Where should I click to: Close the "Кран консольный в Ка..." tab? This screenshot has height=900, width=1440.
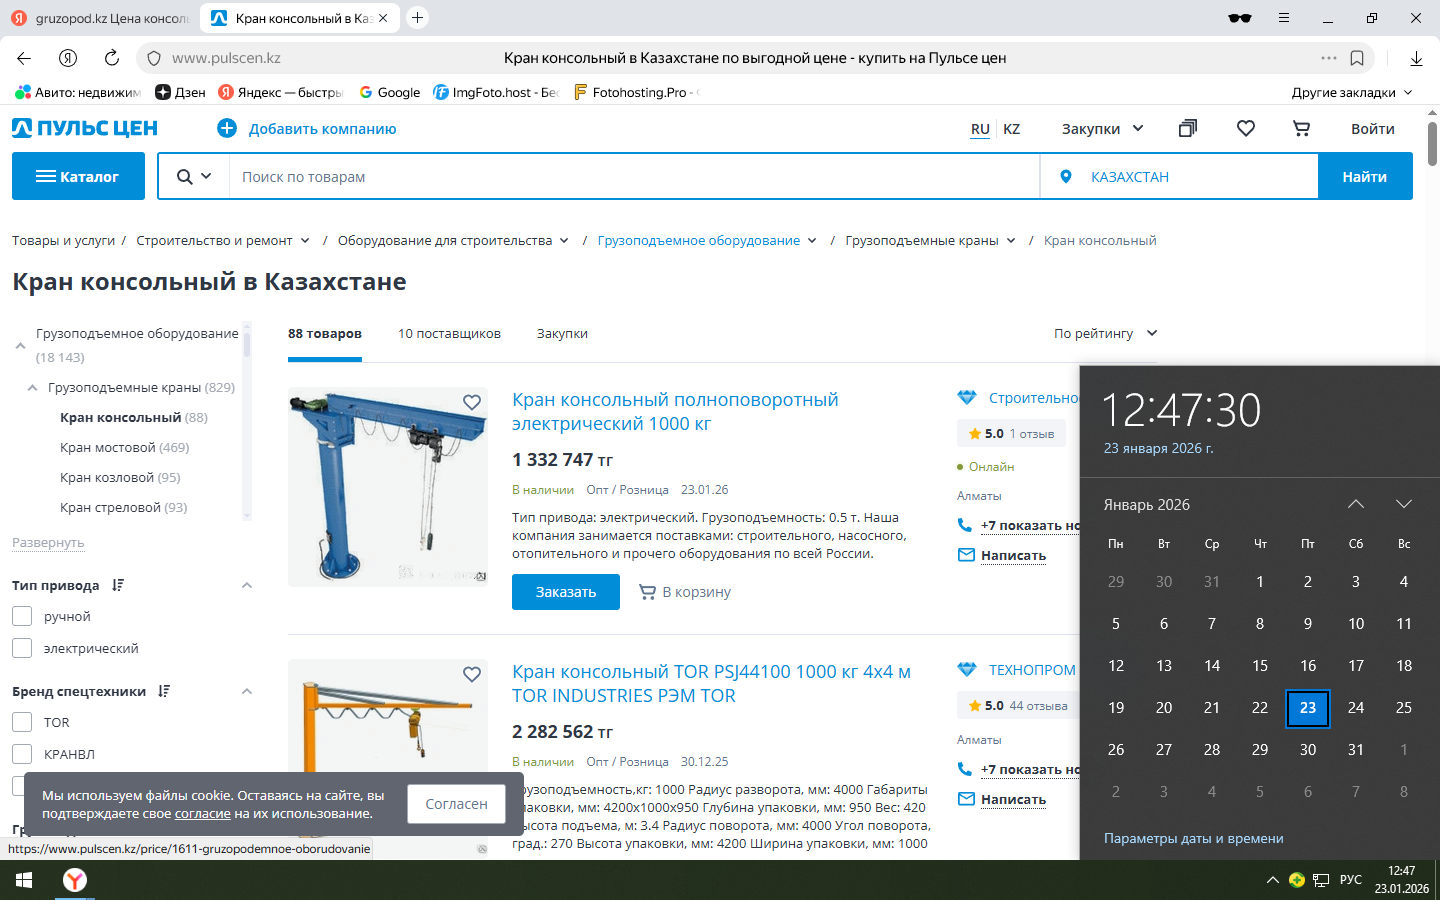point(383,18)
